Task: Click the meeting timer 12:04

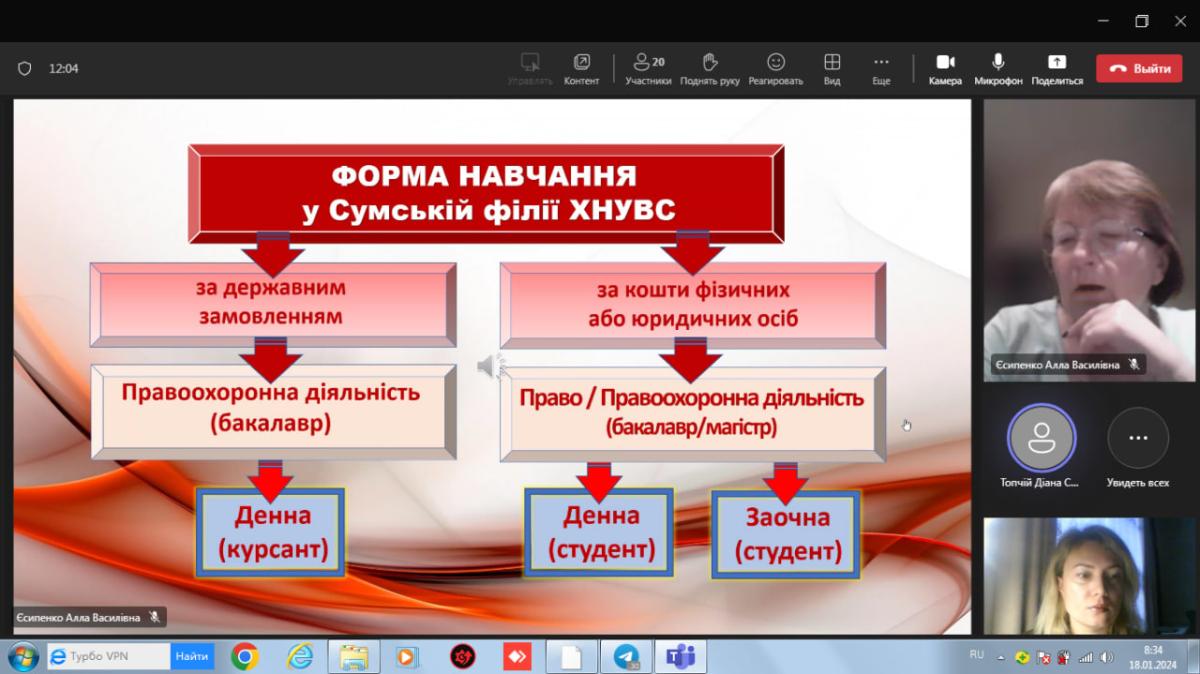Action: pyautogui.click(x=64, y=69)
